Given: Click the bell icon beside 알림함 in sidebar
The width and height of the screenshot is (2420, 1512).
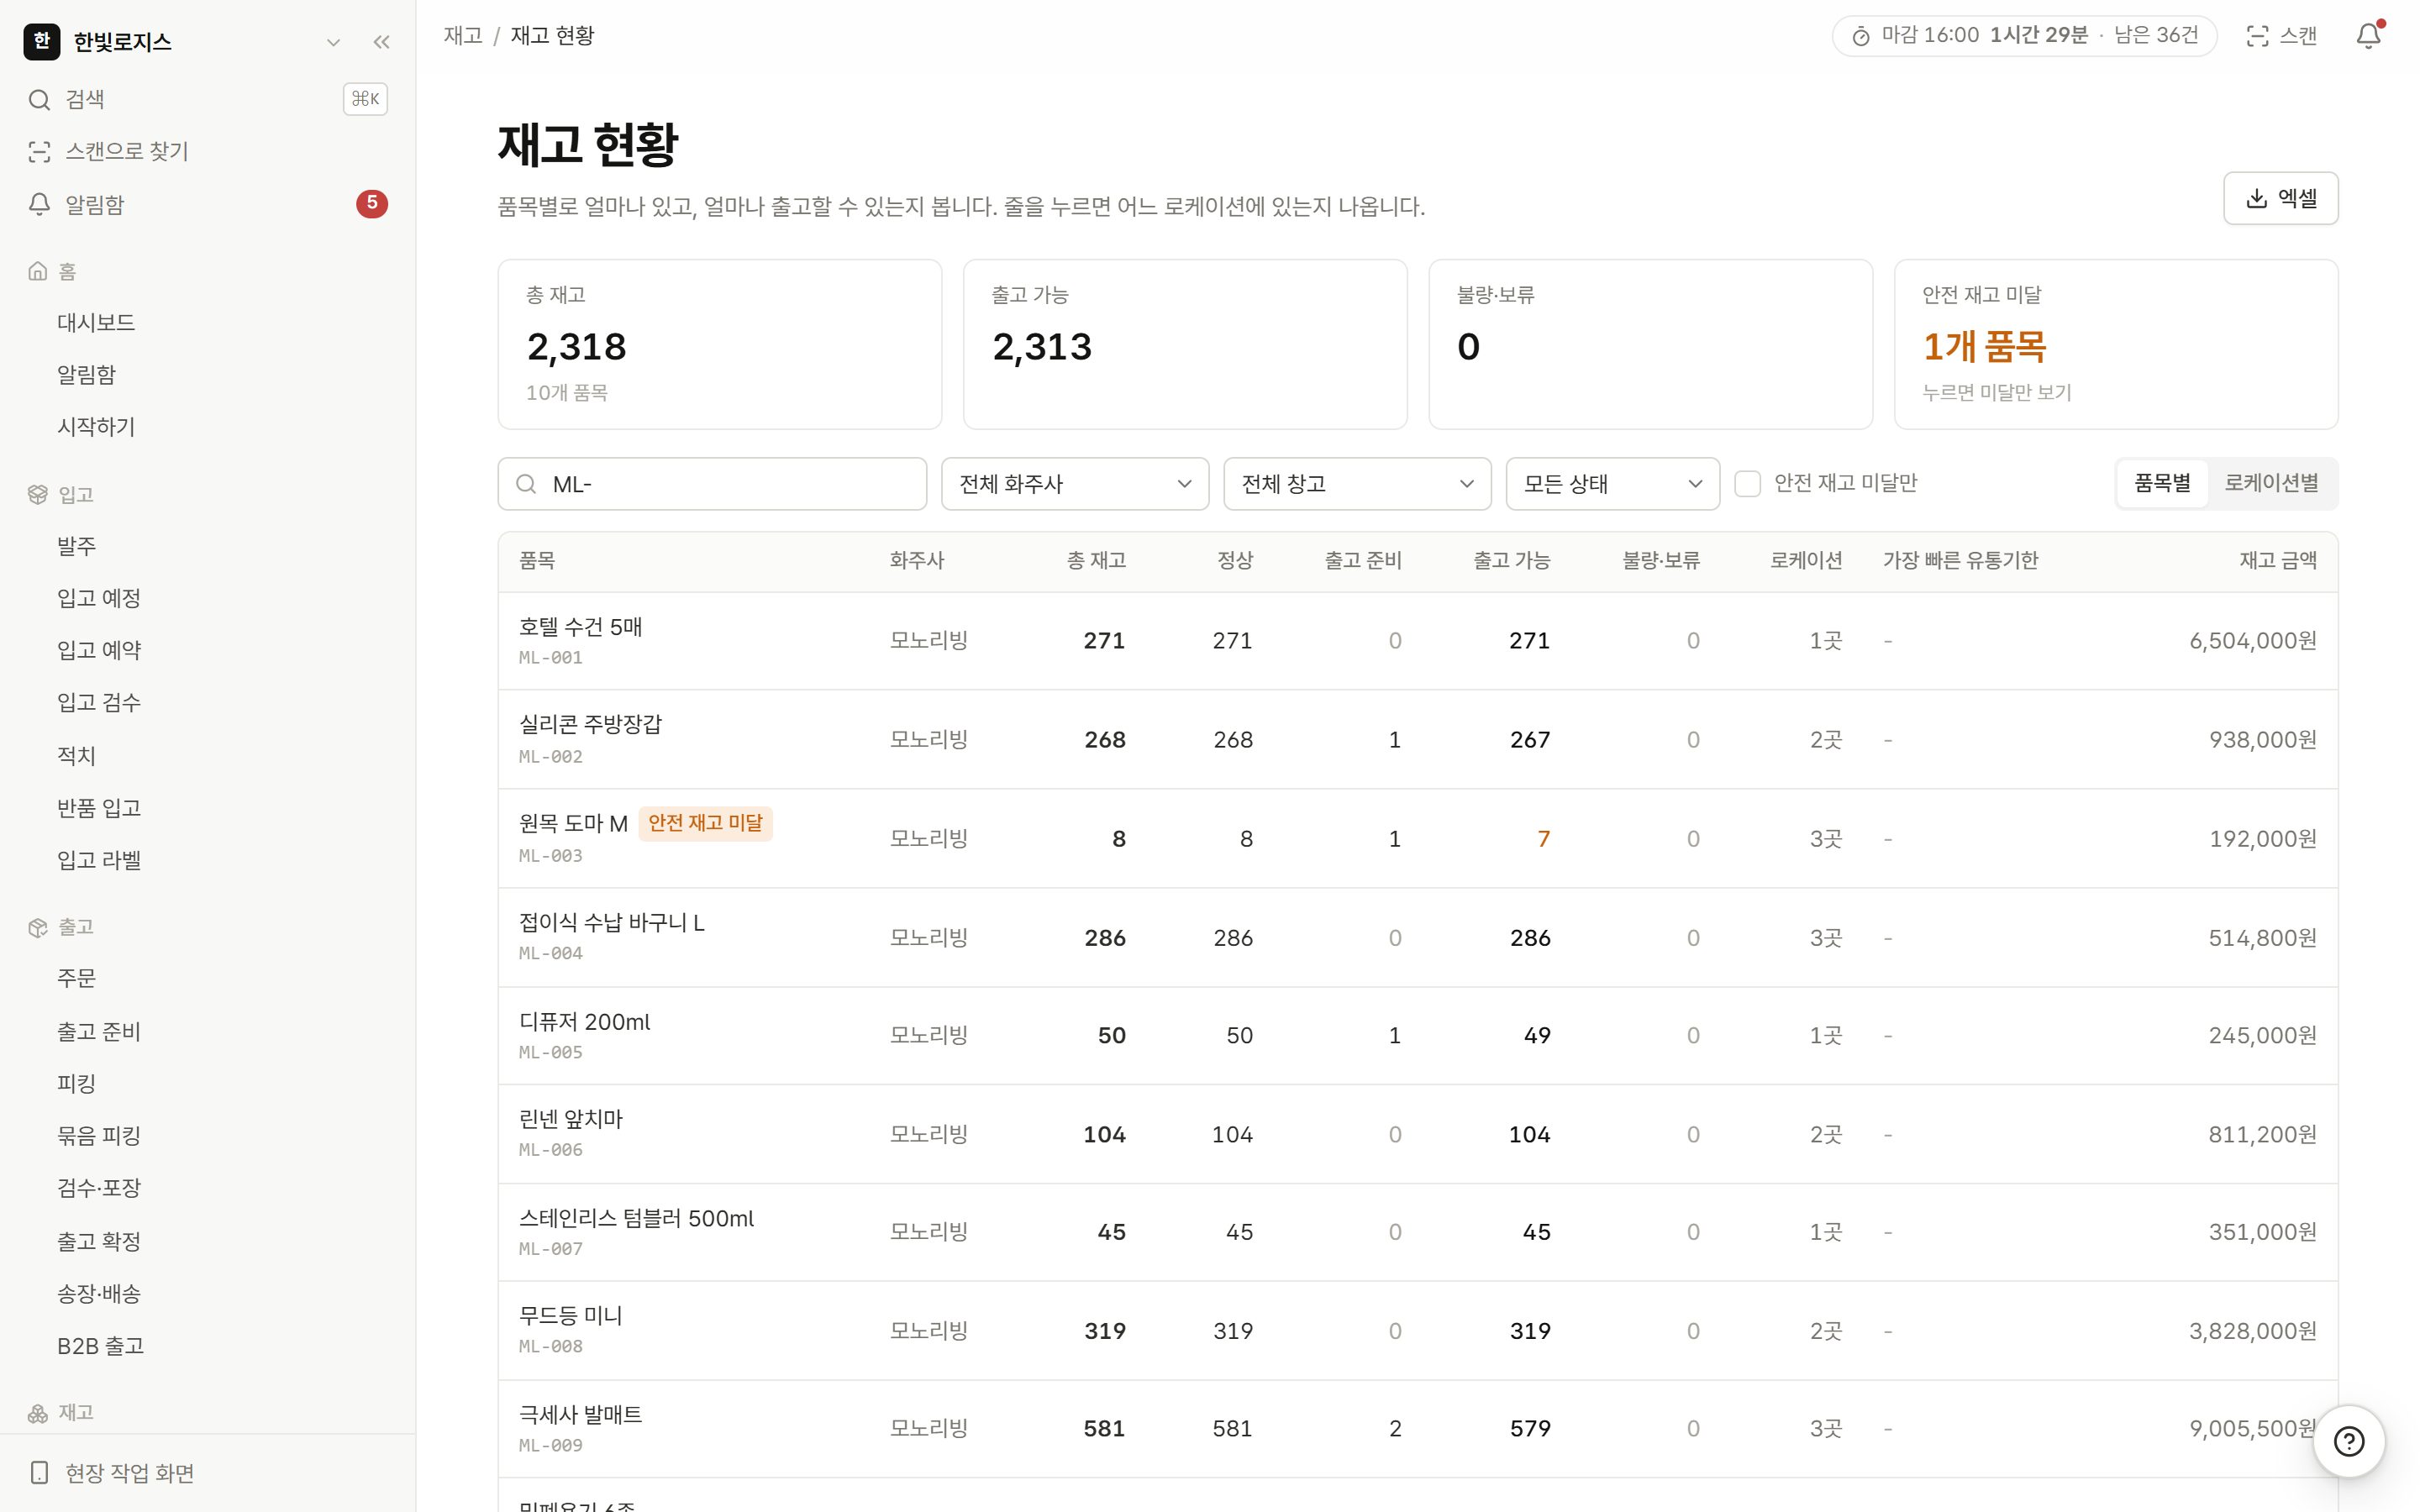Looking at the screenshot, I should [39, 204].
